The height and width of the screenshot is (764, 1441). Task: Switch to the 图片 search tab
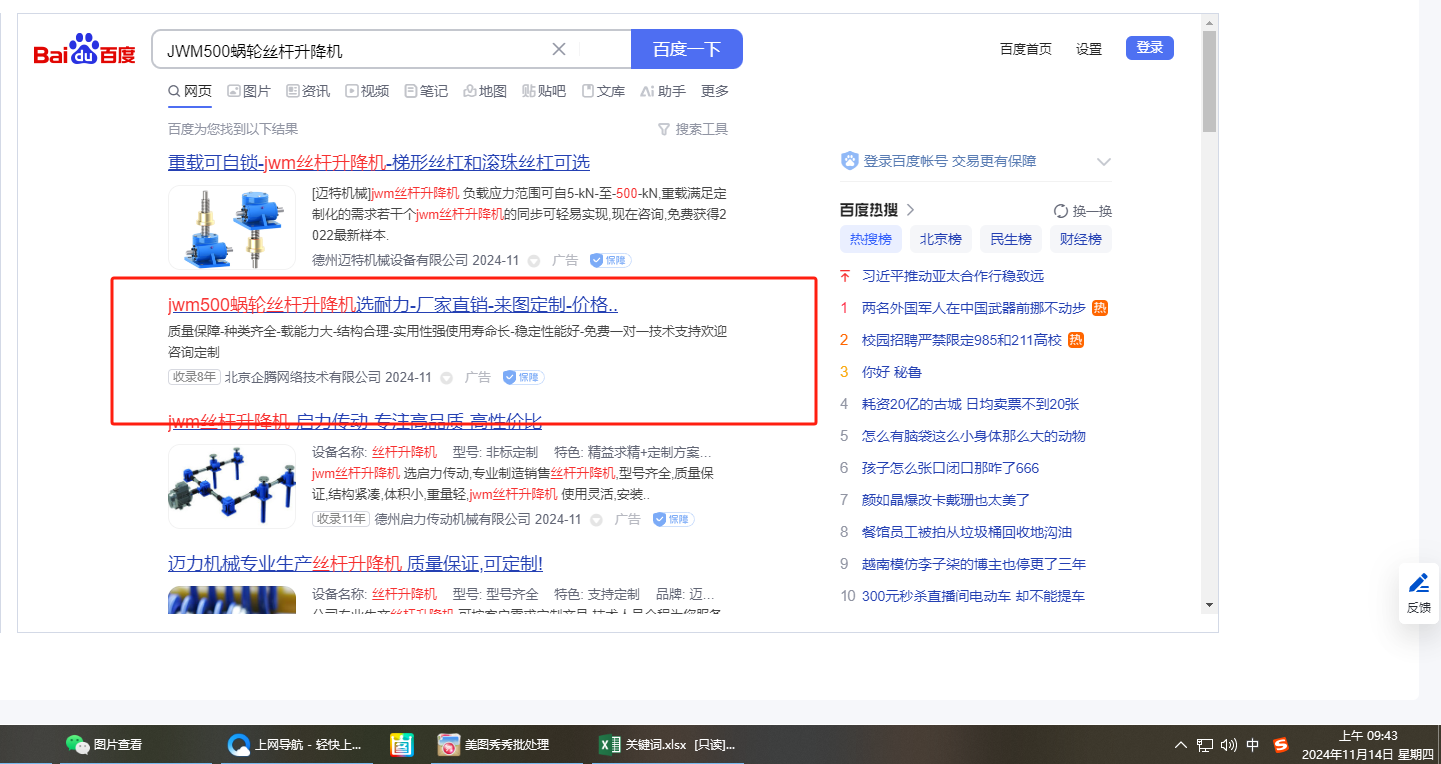pos(249,91)
